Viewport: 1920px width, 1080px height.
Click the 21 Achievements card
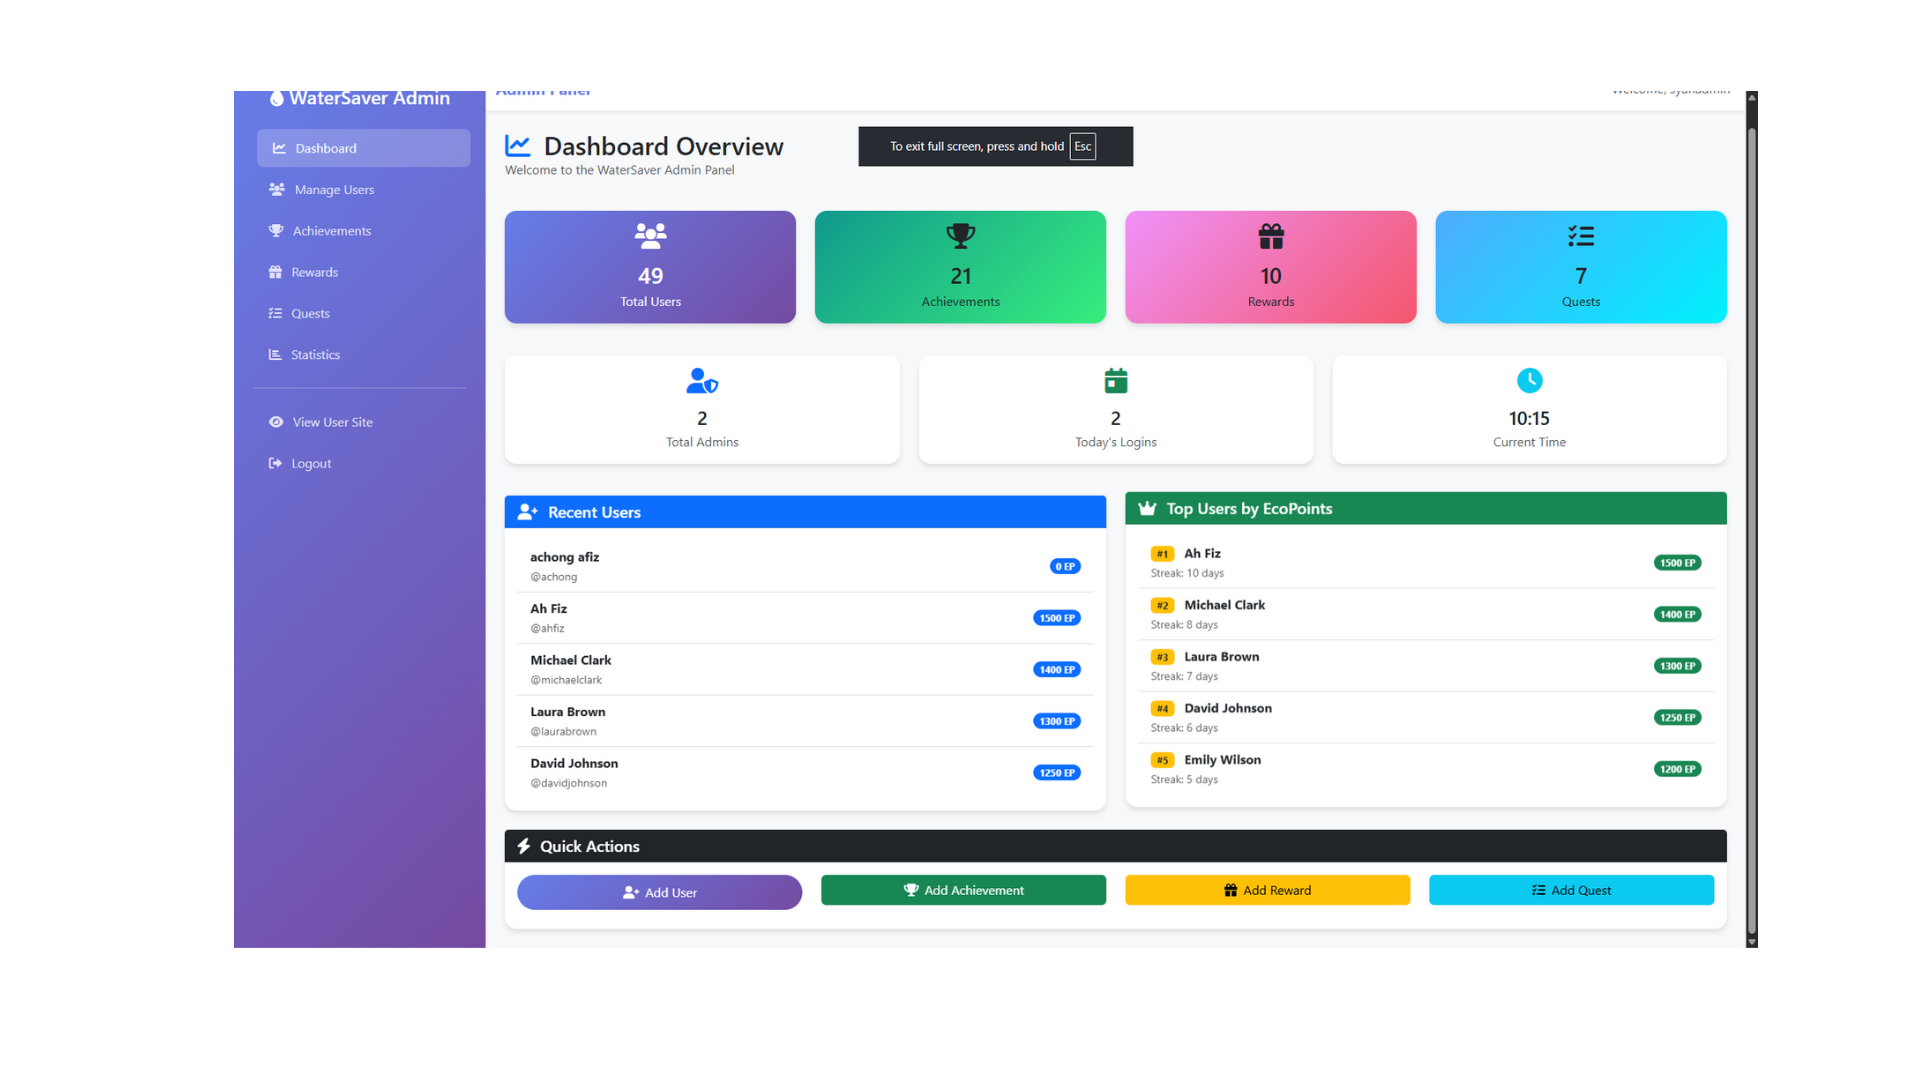click(960, 267)
